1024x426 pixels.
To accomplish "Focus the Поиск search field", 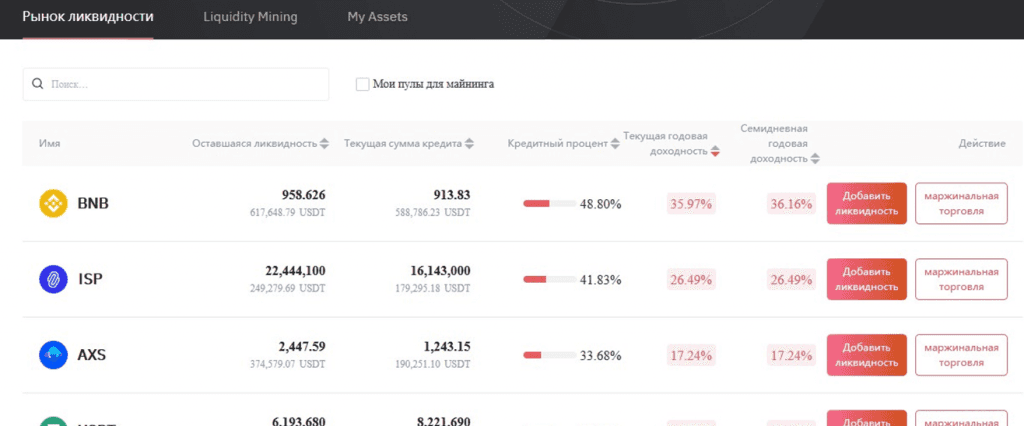I will 176,84.
